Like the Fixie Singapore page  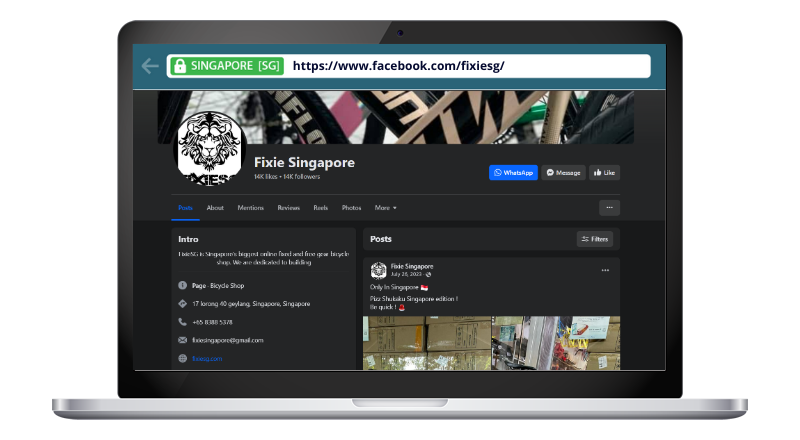605,173
